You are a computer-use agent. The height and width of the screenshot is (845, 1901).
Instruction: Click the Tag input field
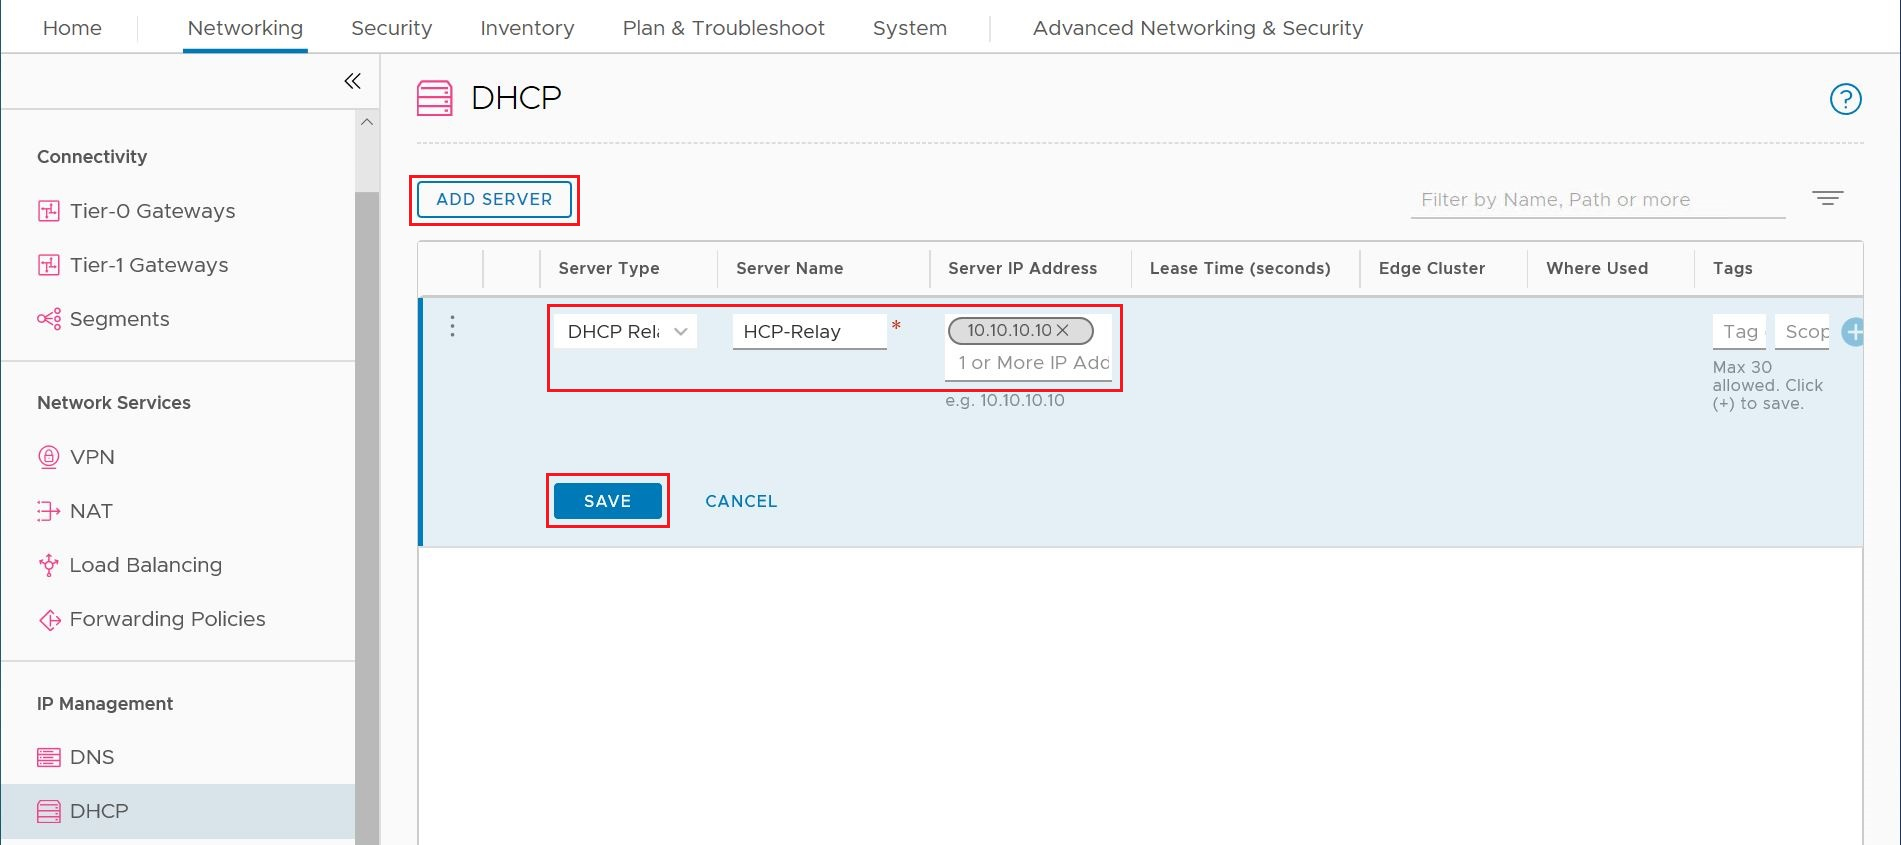(x=1739, y=332)
